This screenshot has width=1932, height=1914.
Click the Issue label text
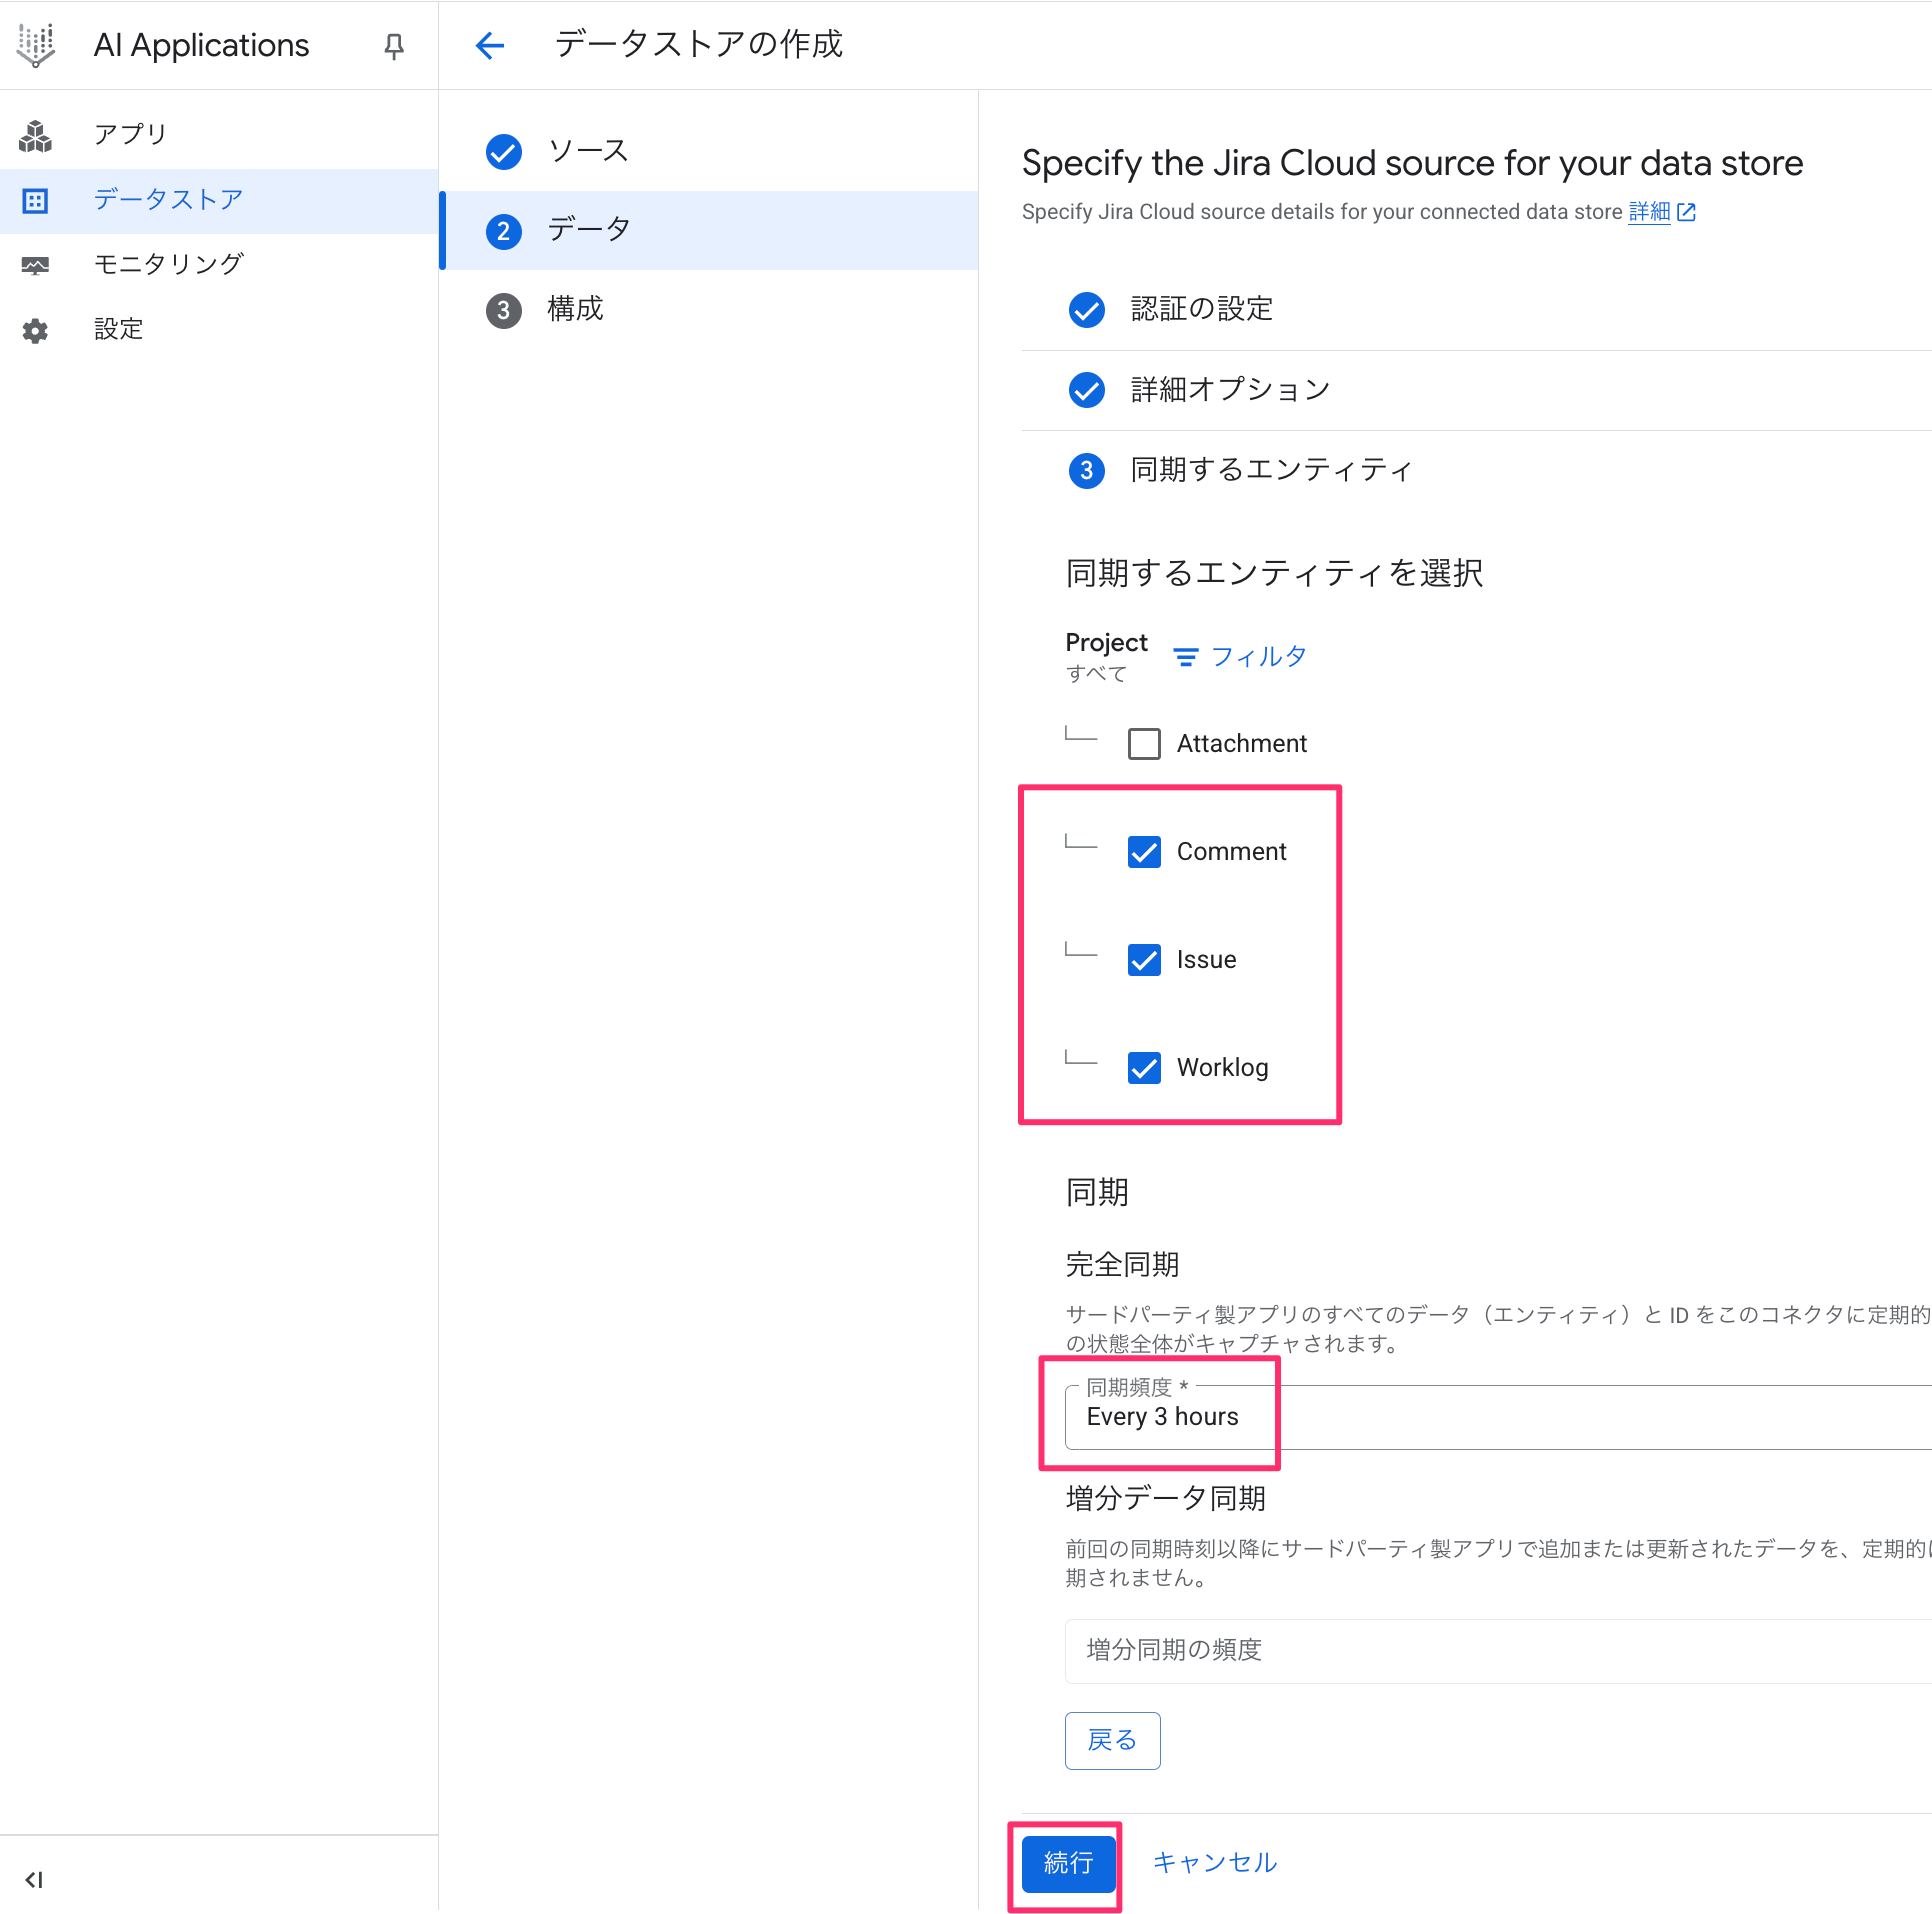tap(1207, 960)
